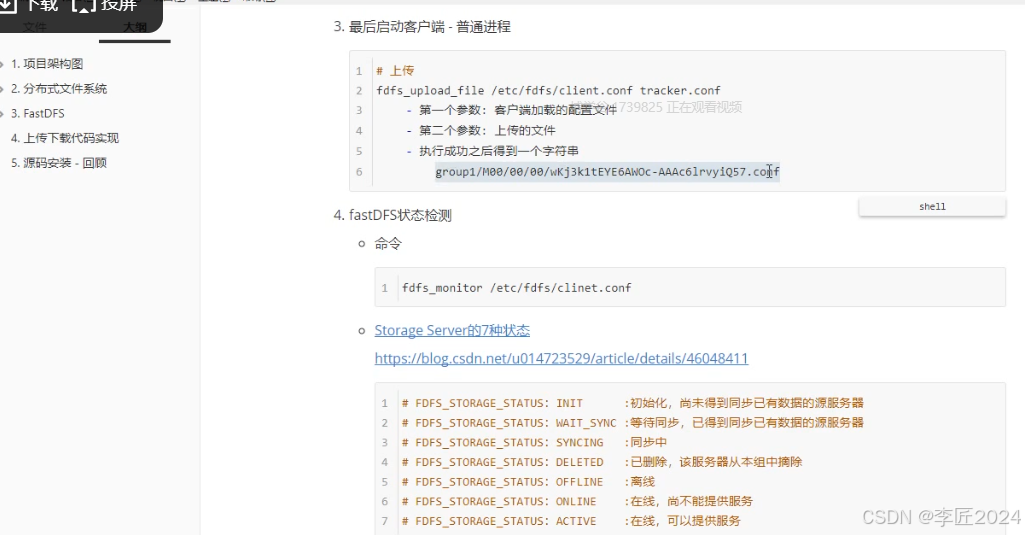Click the FDFS_STORAGE_STATUS: INIT line
The height and width of the screenshot is (535, 1025).
coord(632,403)
